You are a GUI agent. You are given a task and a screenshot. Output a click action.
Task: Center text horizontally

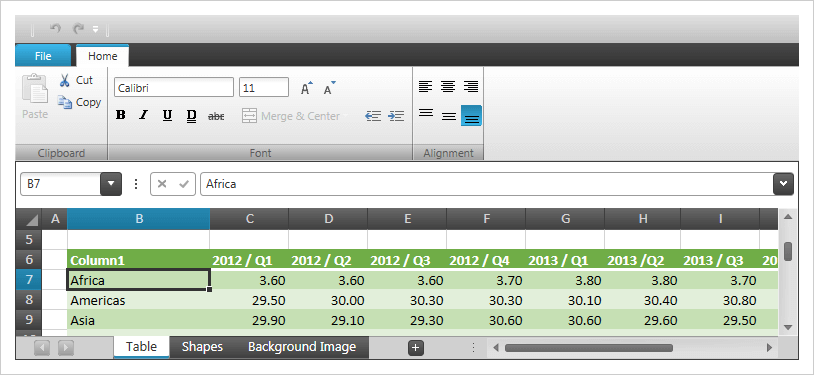coord(448,86)
